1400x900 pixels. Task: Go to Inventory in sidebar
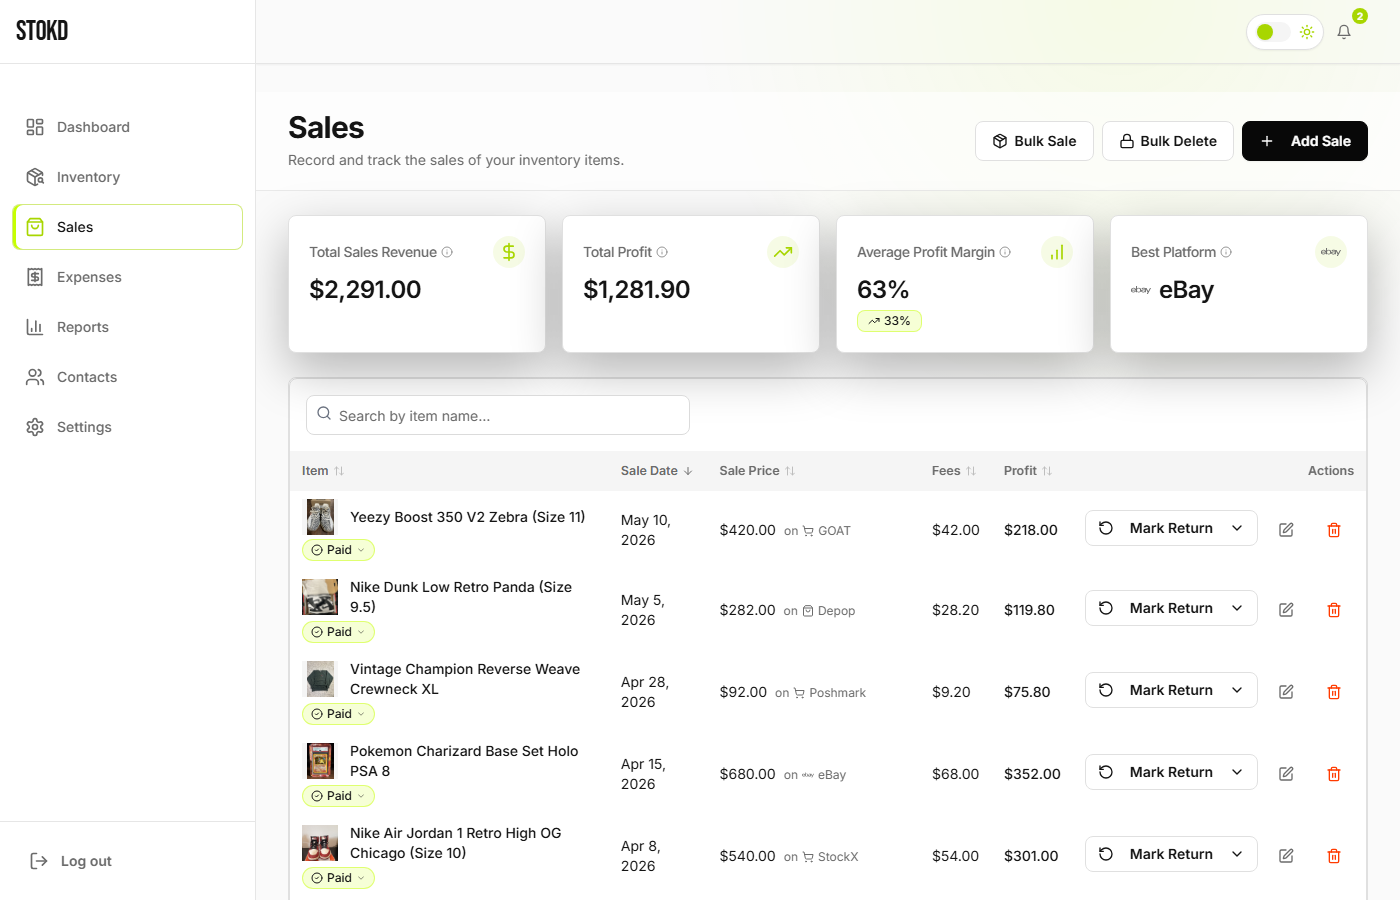click(x=127, y=177)
